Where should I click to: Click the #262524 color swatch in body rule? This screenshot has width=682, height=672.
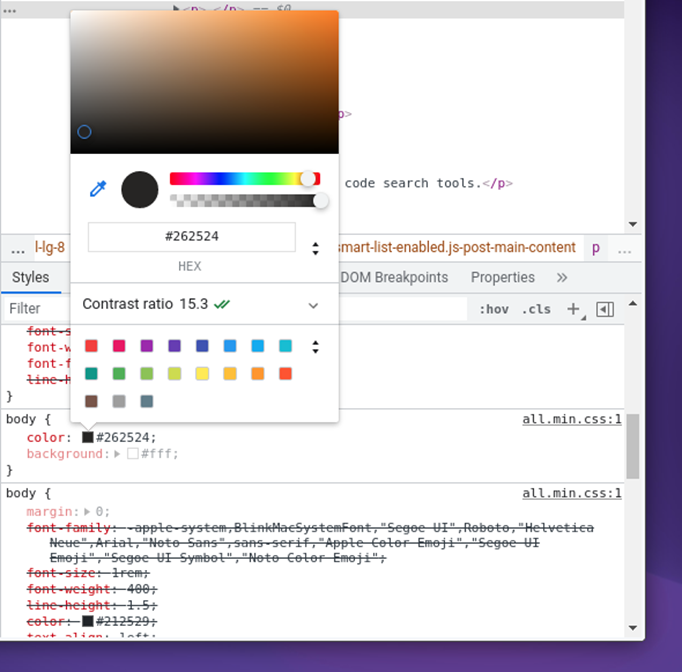pos(88,437)
